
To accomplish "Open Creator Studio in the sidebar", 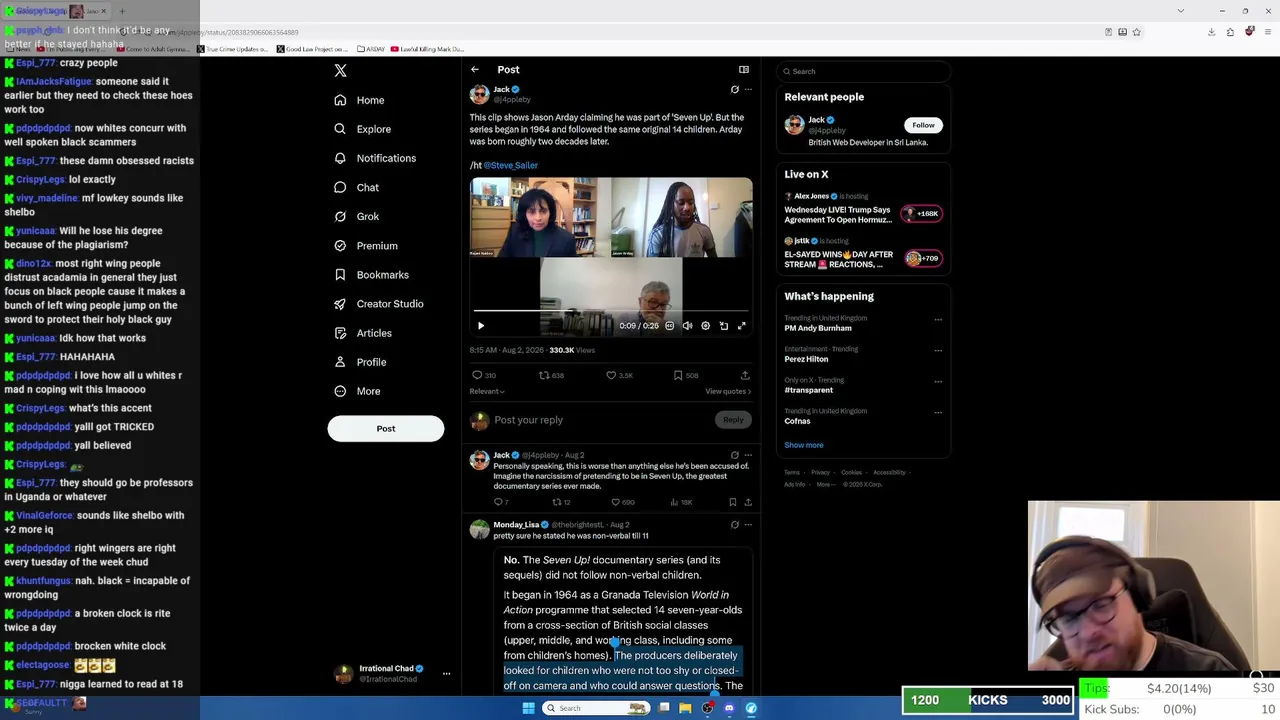I will [x=379, y=304].
